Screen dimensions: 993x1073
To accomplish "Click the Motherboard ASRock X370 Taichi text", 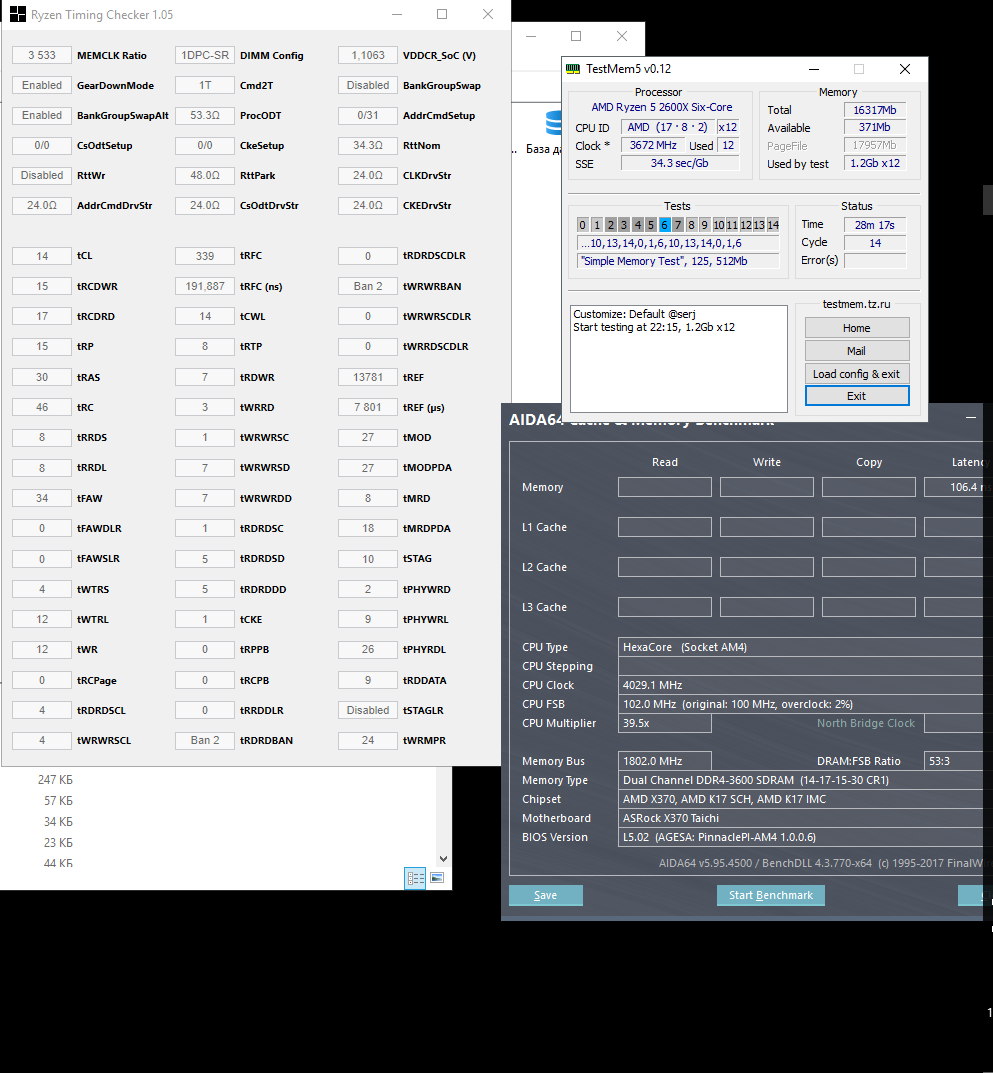I will (671, 818).
